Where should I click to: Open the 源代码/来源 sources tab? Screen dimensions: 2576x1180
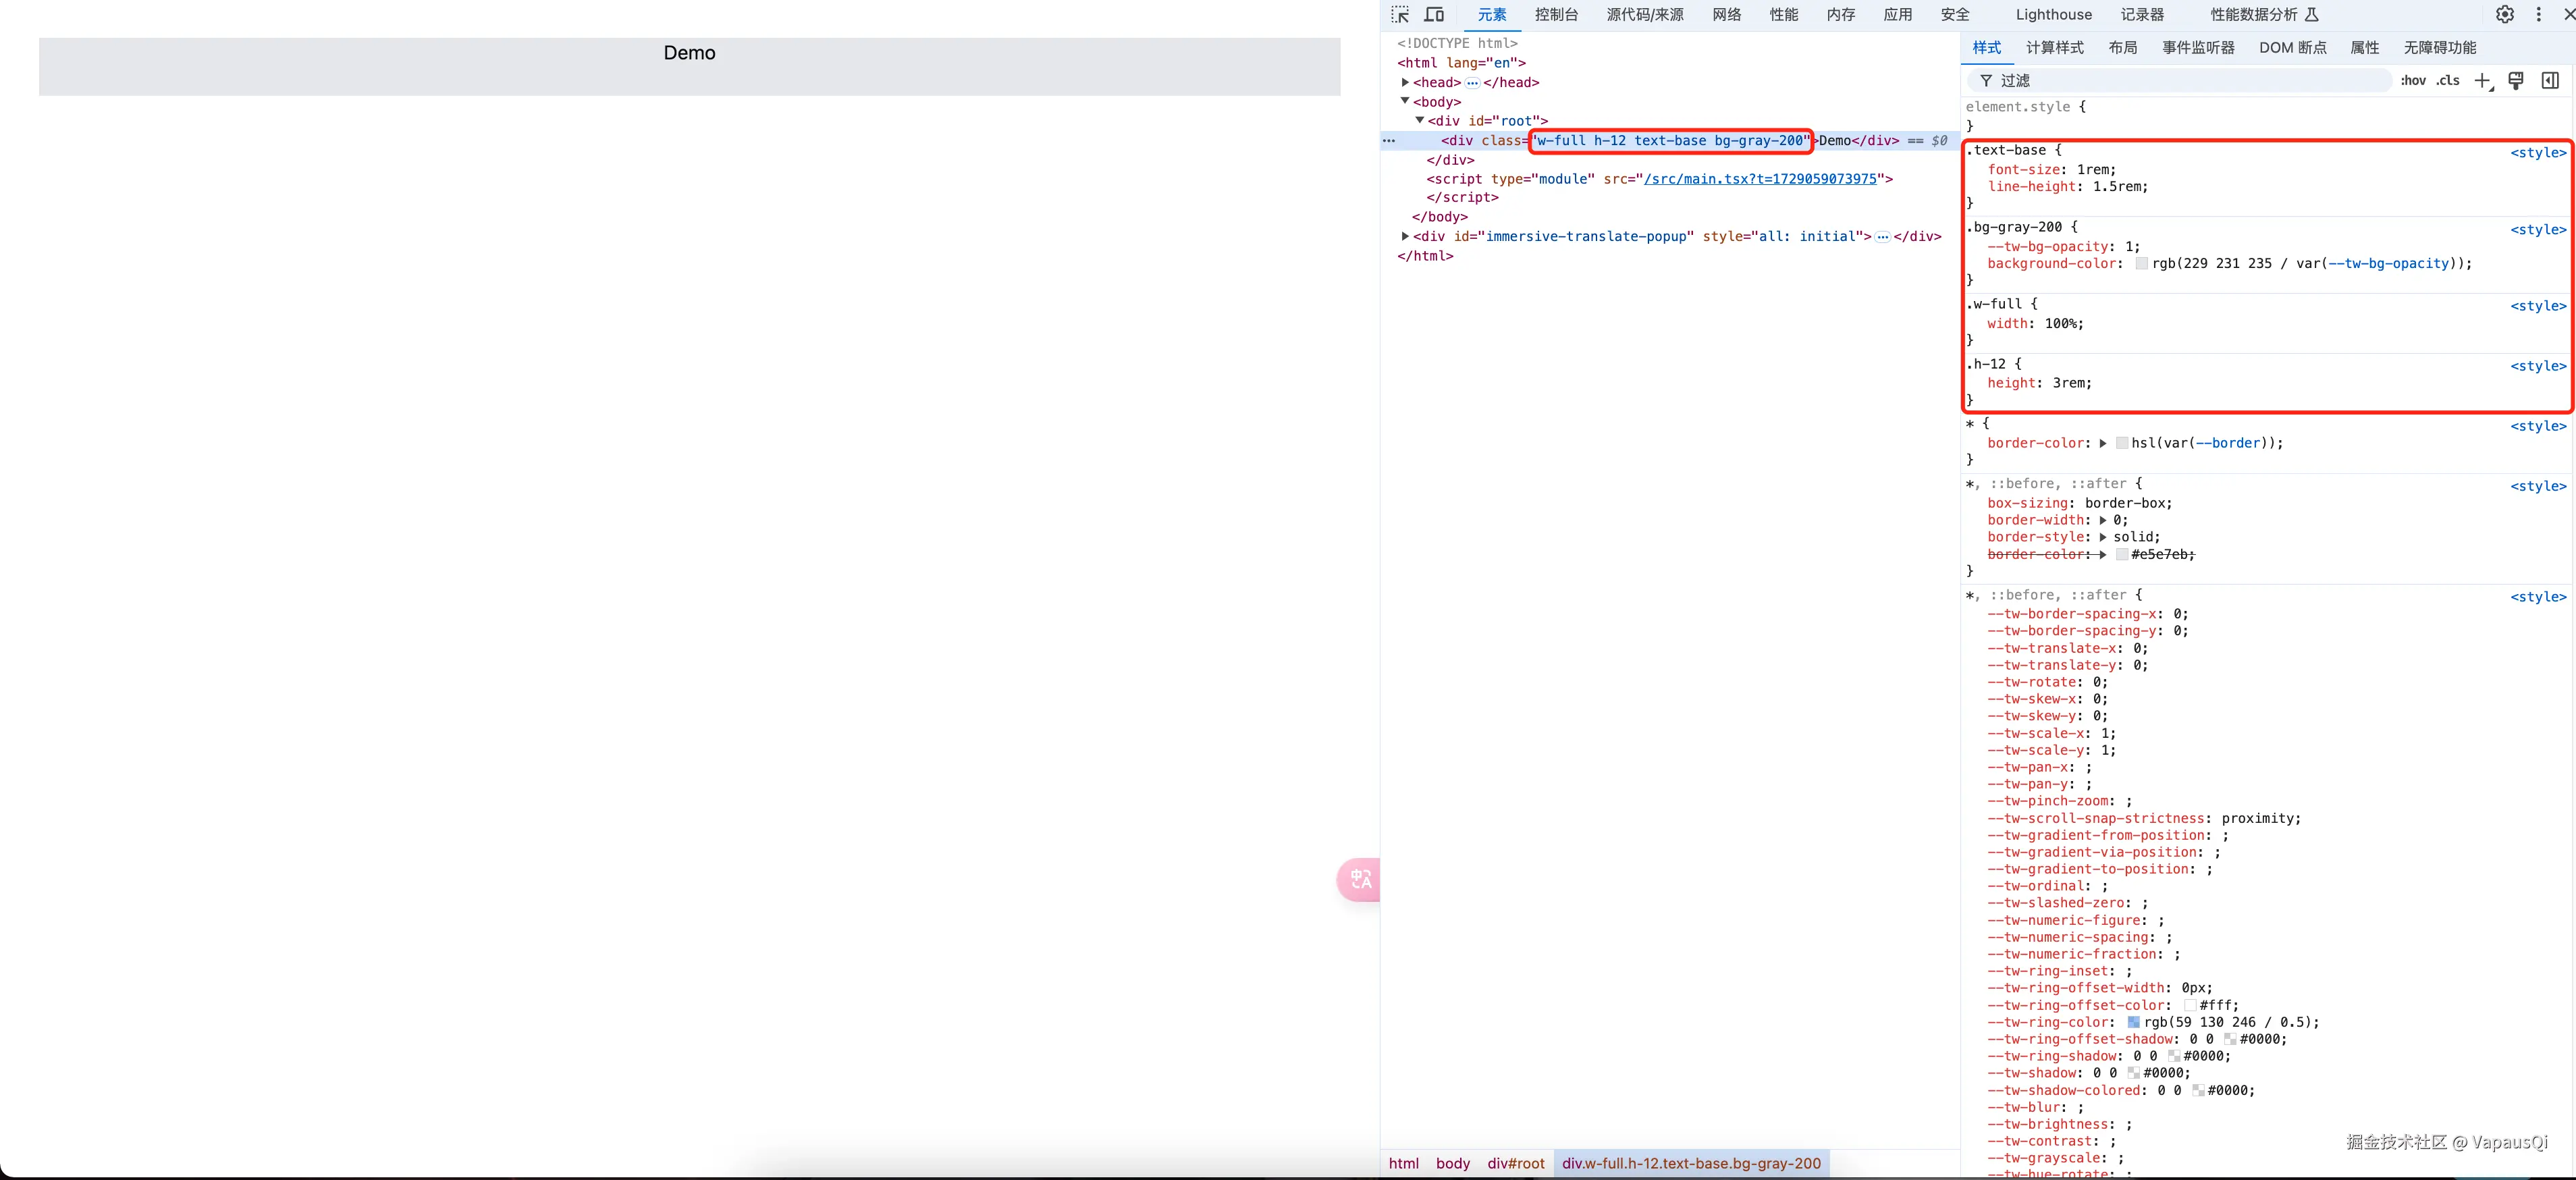(x=1645, y=15)
